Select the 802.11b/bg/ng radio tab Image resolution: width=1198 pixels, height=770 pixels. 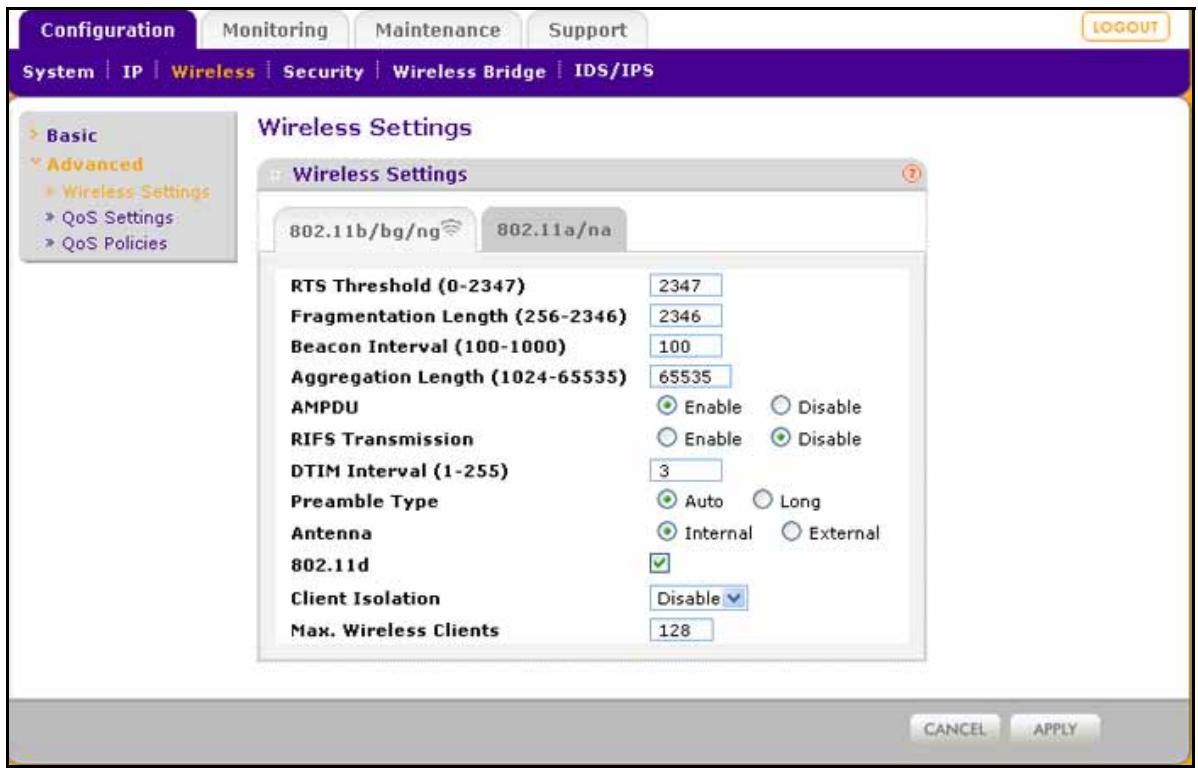[375, 231]
